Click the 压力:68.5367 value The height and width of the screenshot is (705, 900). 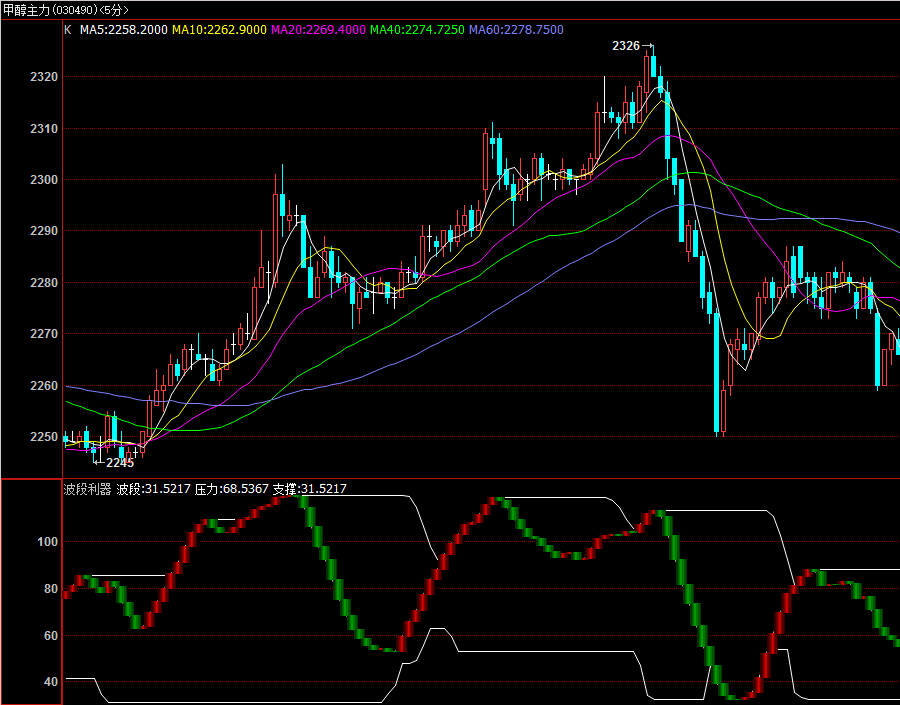[231, 489]
